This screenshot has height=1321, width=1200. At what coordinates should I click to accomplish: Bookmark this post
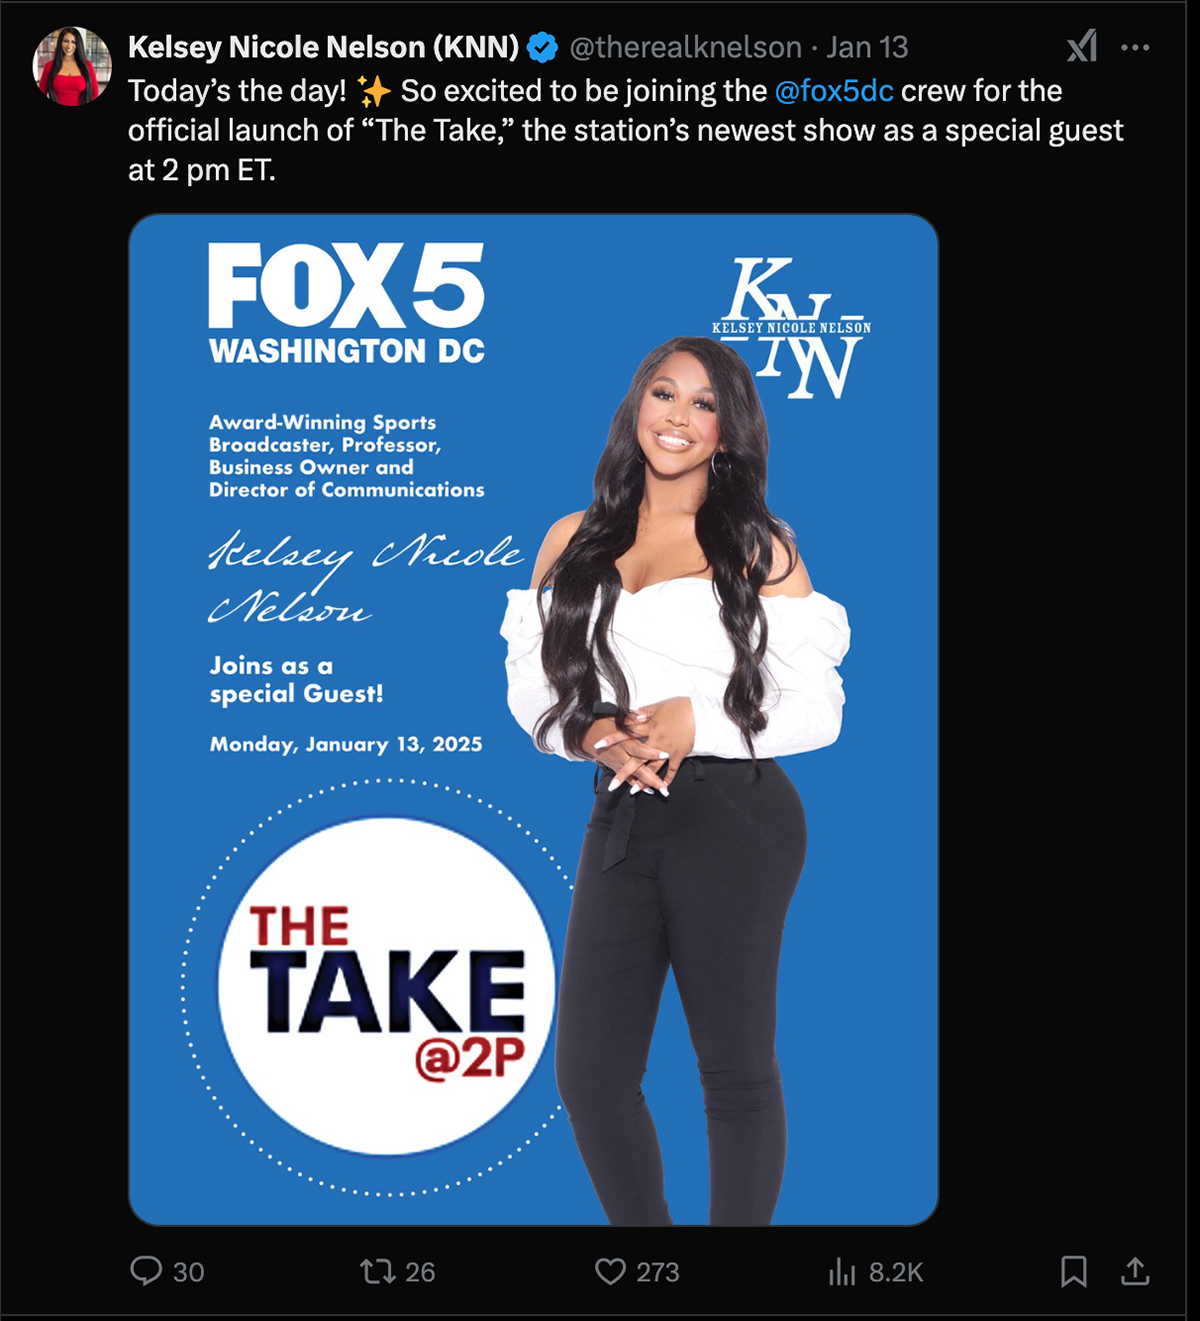[1073, 1271]
